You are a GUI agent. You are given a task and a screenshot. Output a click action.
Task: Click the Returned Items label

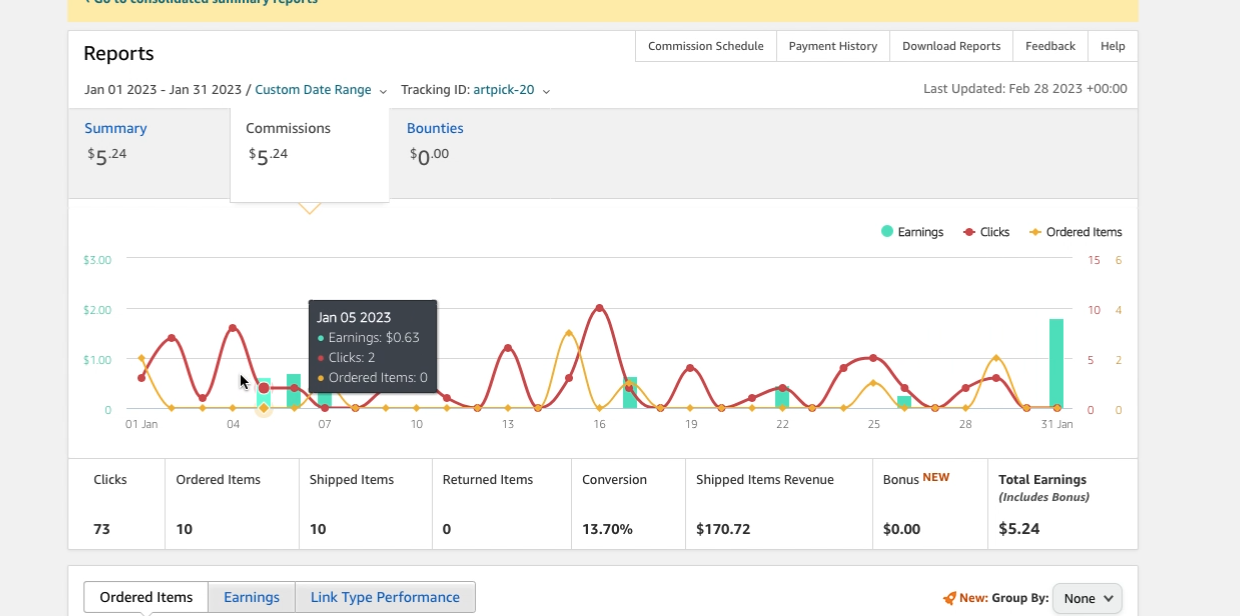pyautogui.click(x=488, y=480)
